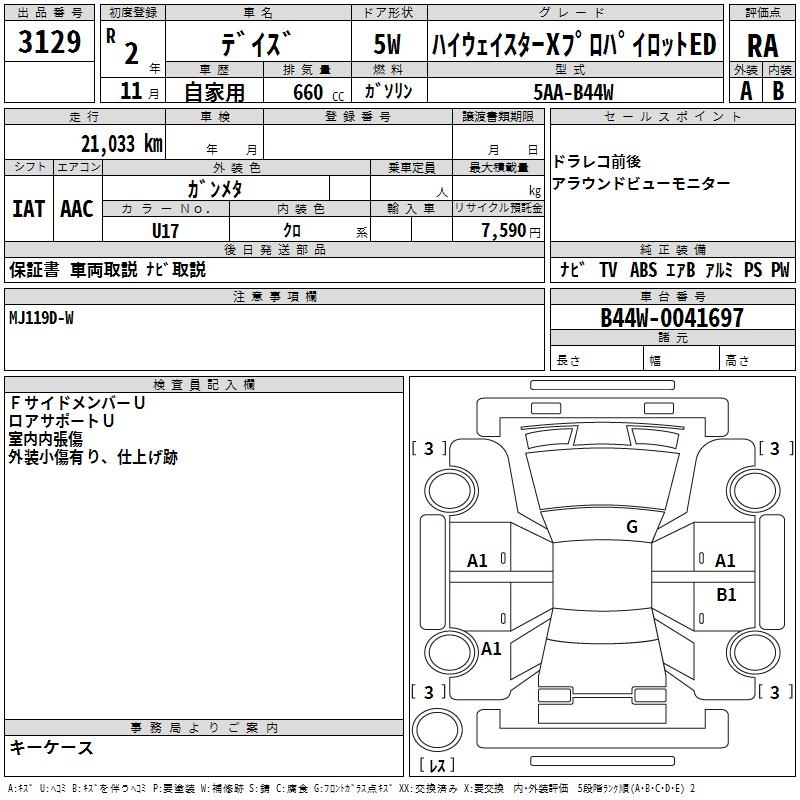The image size is (800, 800).
Task: Click the TV equipment entry
Action: pyautogui.click(x=608, y=269)
